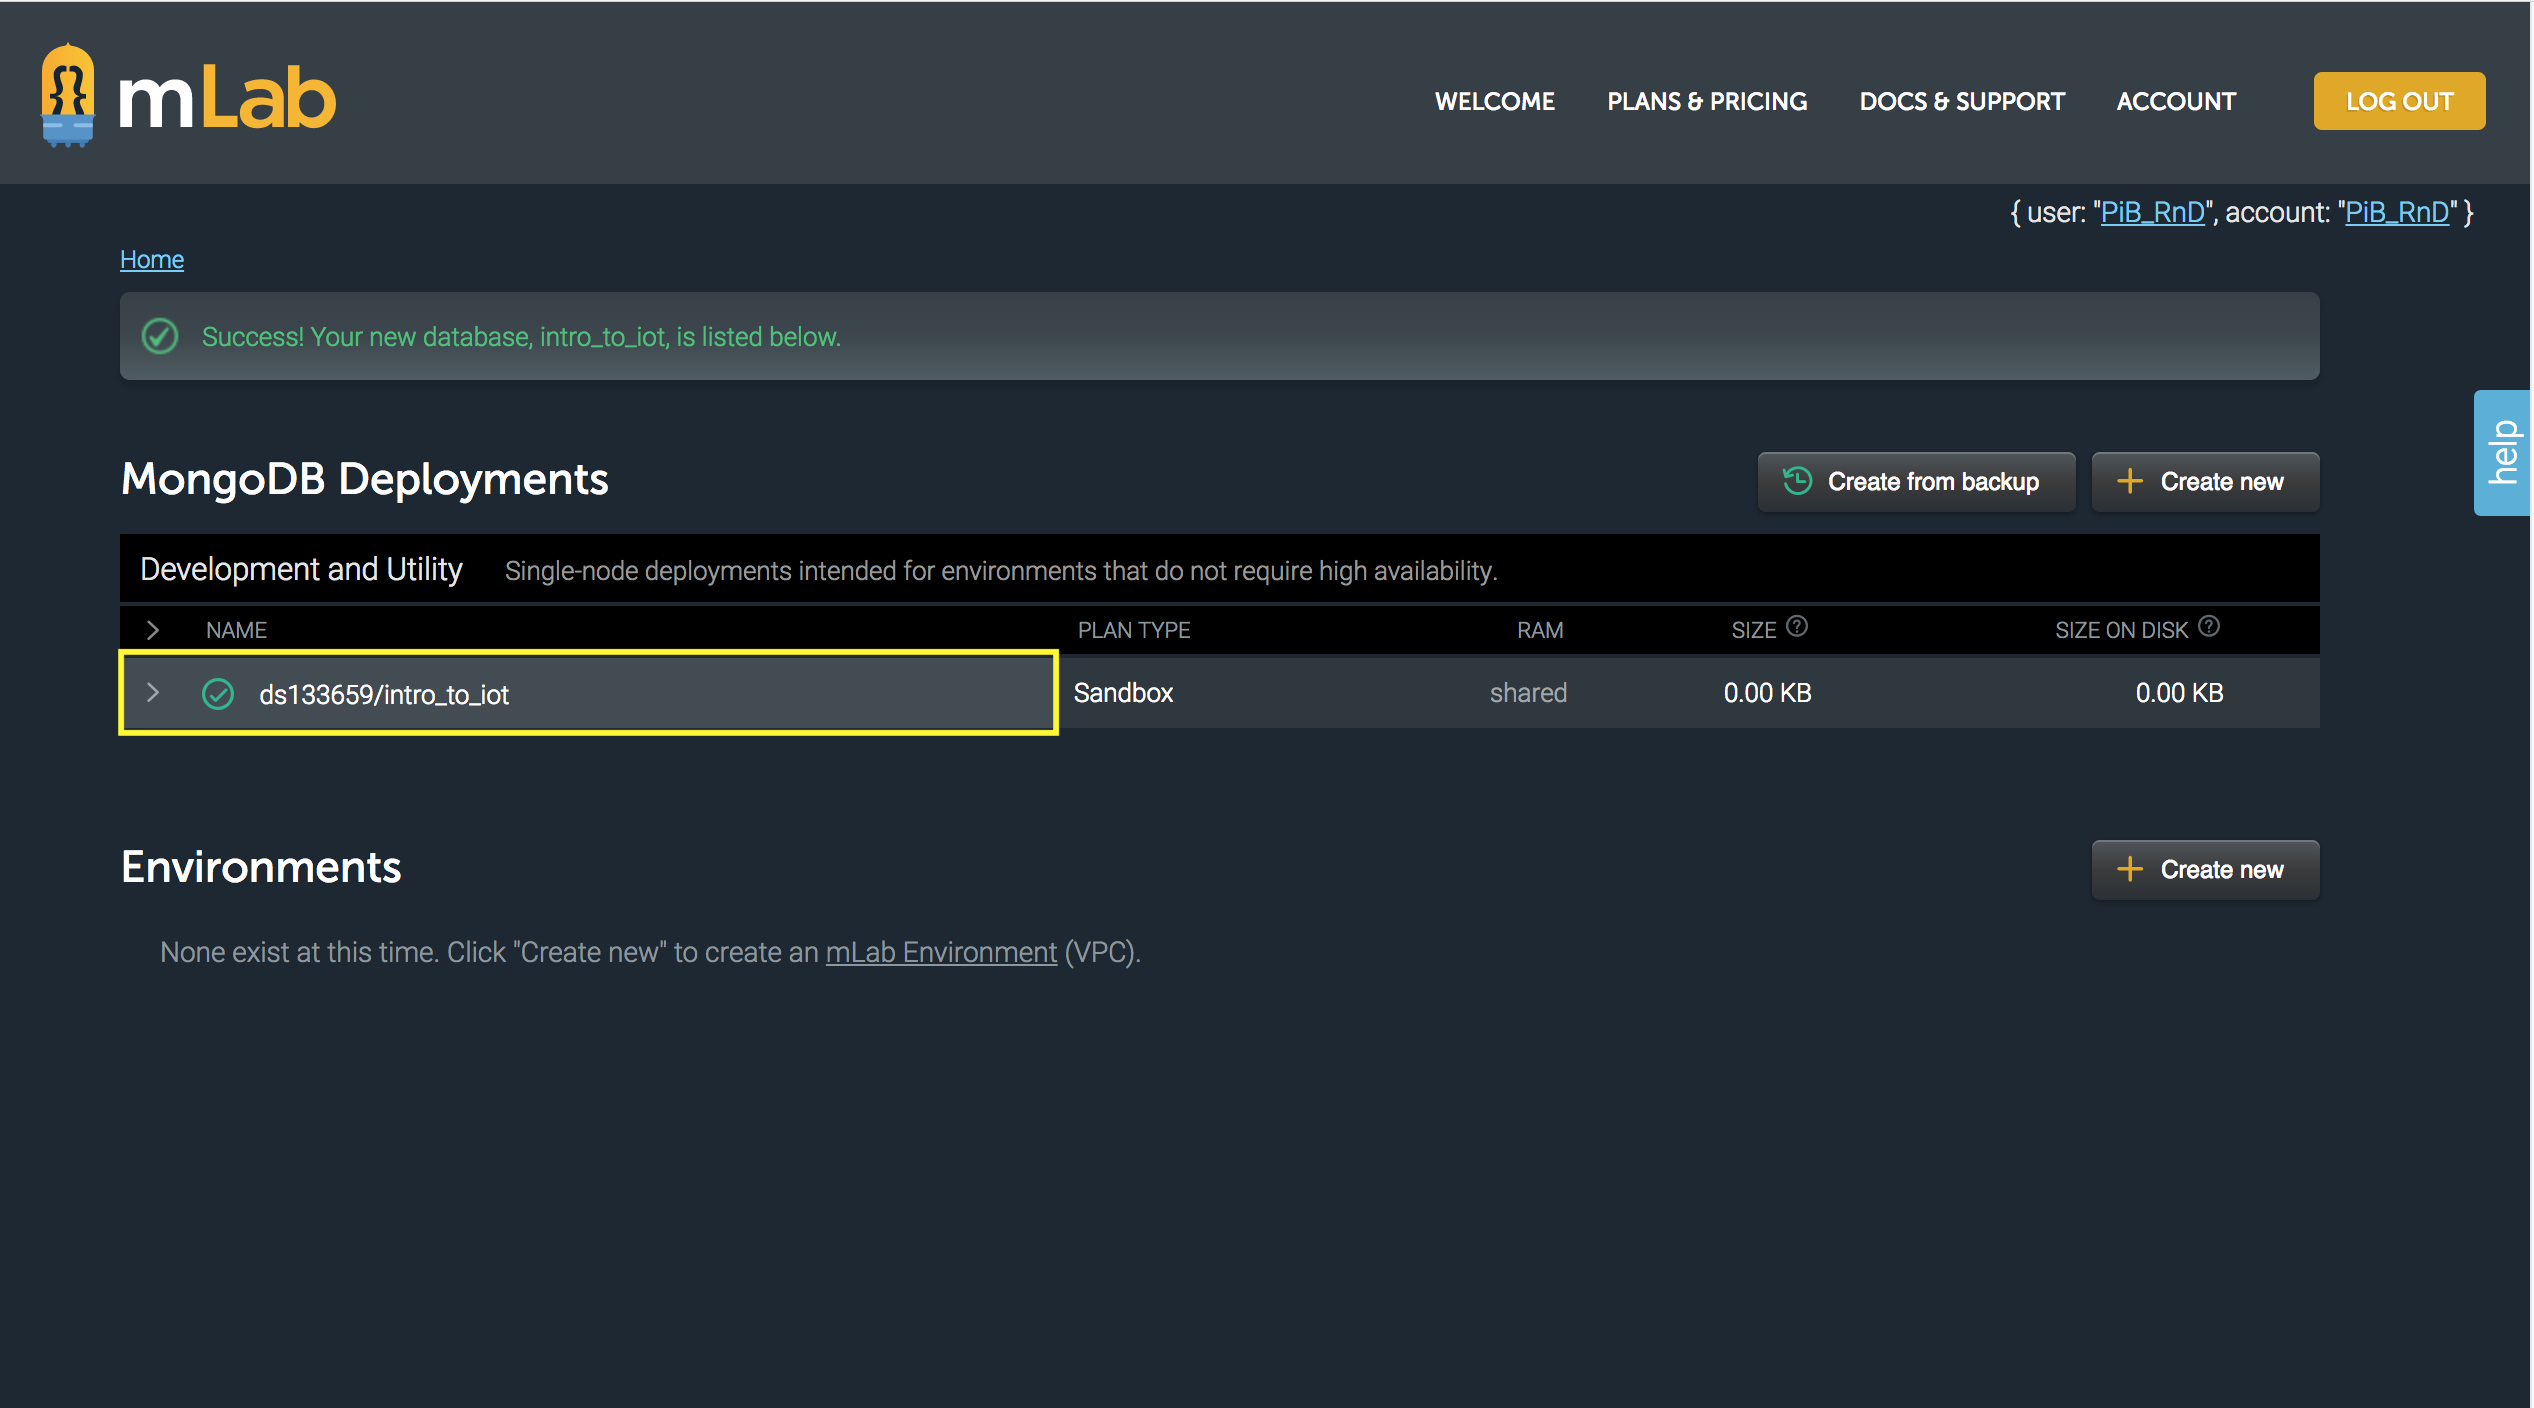The image size is (2534, 1408).
Task: Expand all rows via header chevron
Action: (x=153, y=630)
